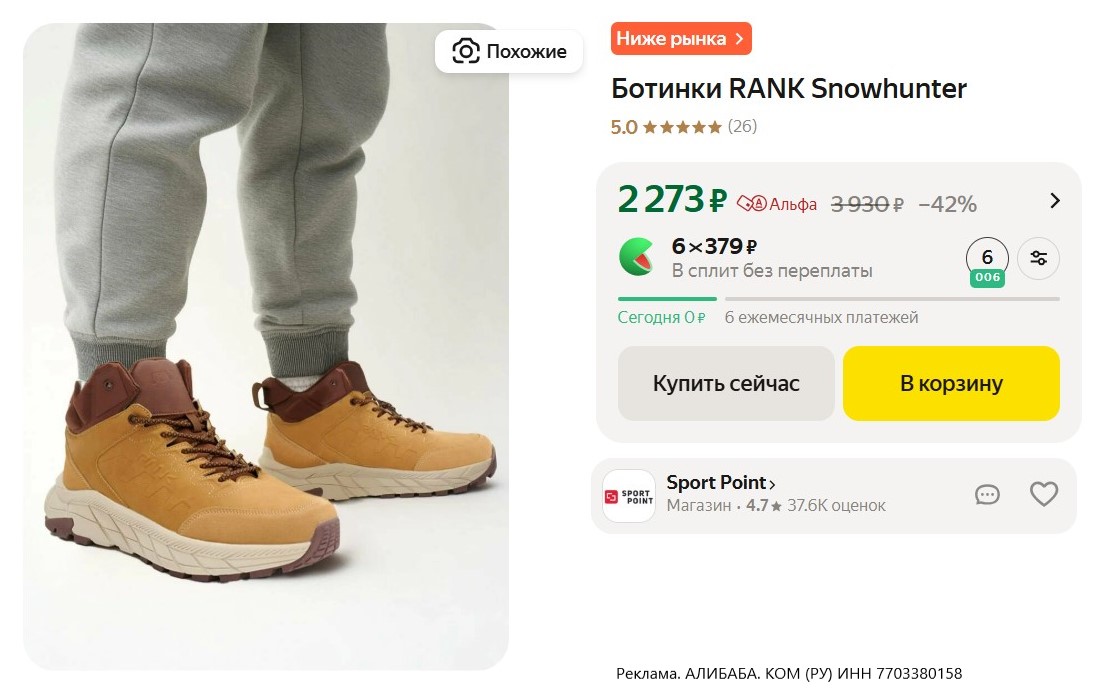Screen dimensions: 1096x698
Task: Click the 6×379 ₽ split offer
Action: coord(714,246)
